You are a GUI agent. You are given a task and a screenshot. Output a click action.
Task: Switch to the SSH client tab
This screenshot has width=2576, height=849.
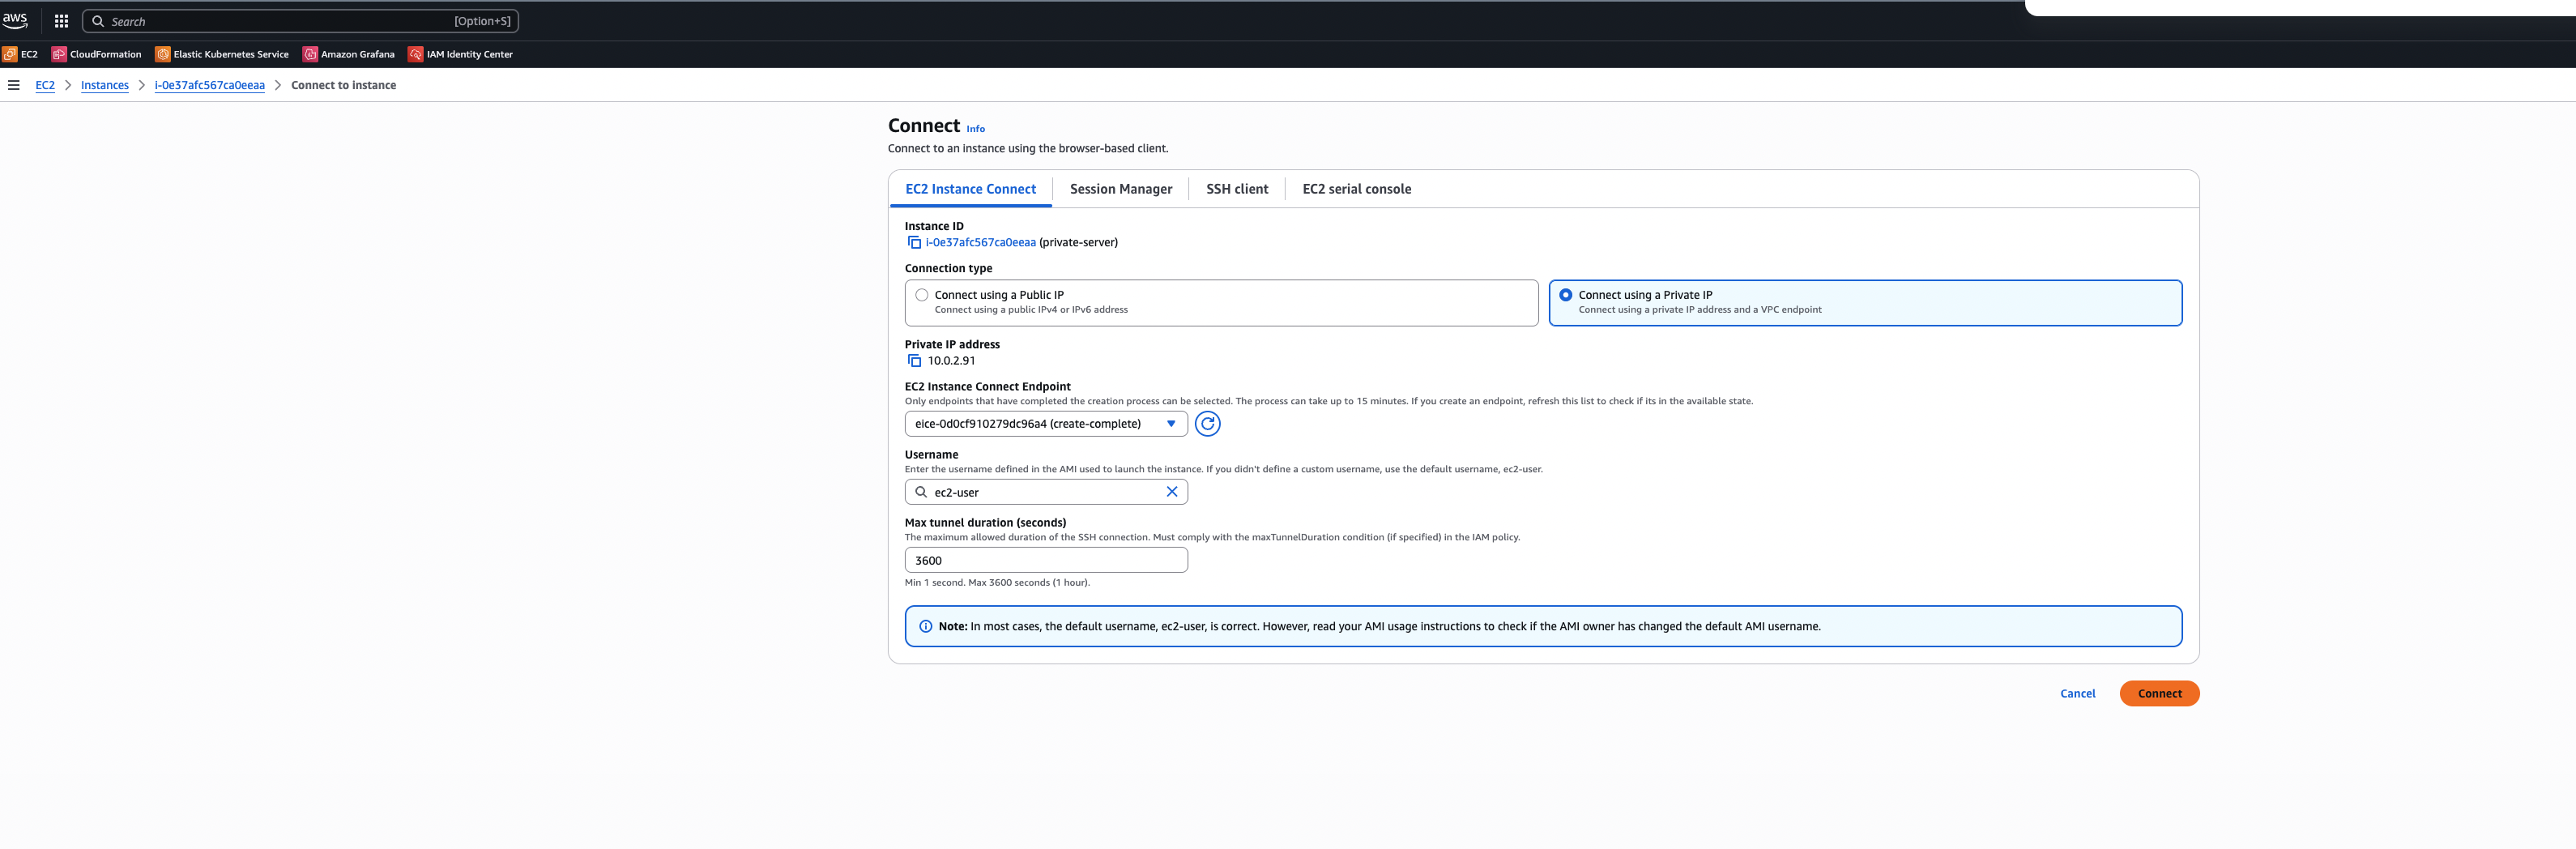[x=1236, y=189]
